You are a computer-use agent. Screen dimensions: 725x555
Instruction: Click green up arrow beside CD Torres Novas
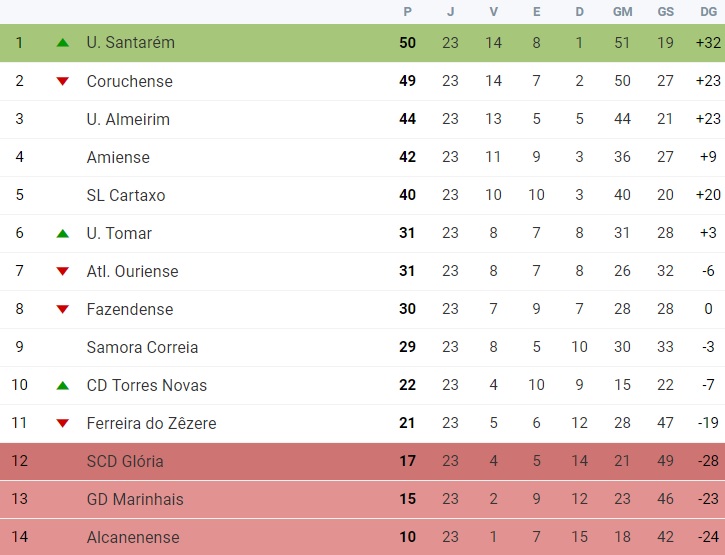pos(62,386)
